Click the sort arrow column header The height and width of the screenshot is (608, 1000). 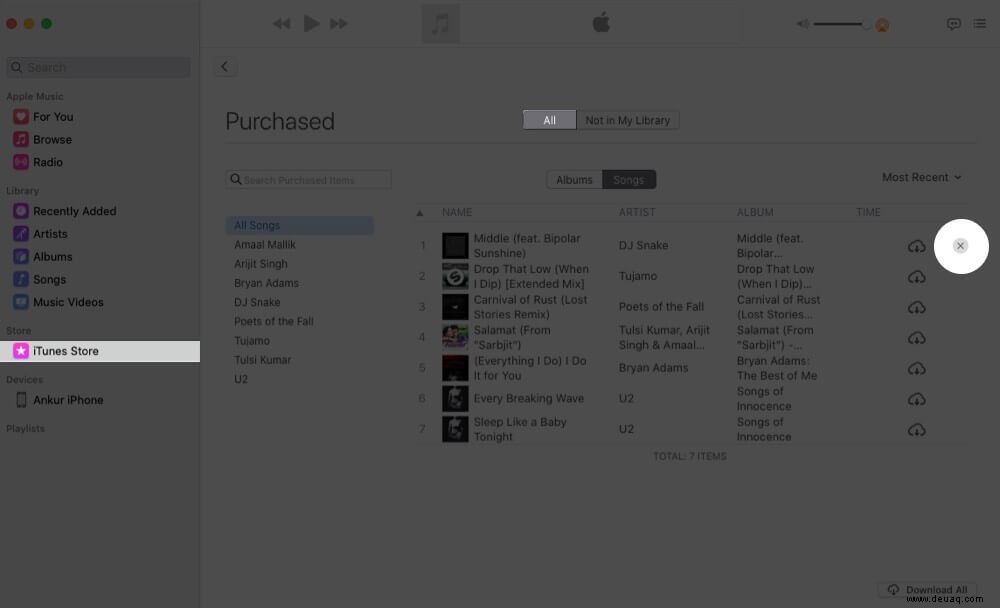420,212
